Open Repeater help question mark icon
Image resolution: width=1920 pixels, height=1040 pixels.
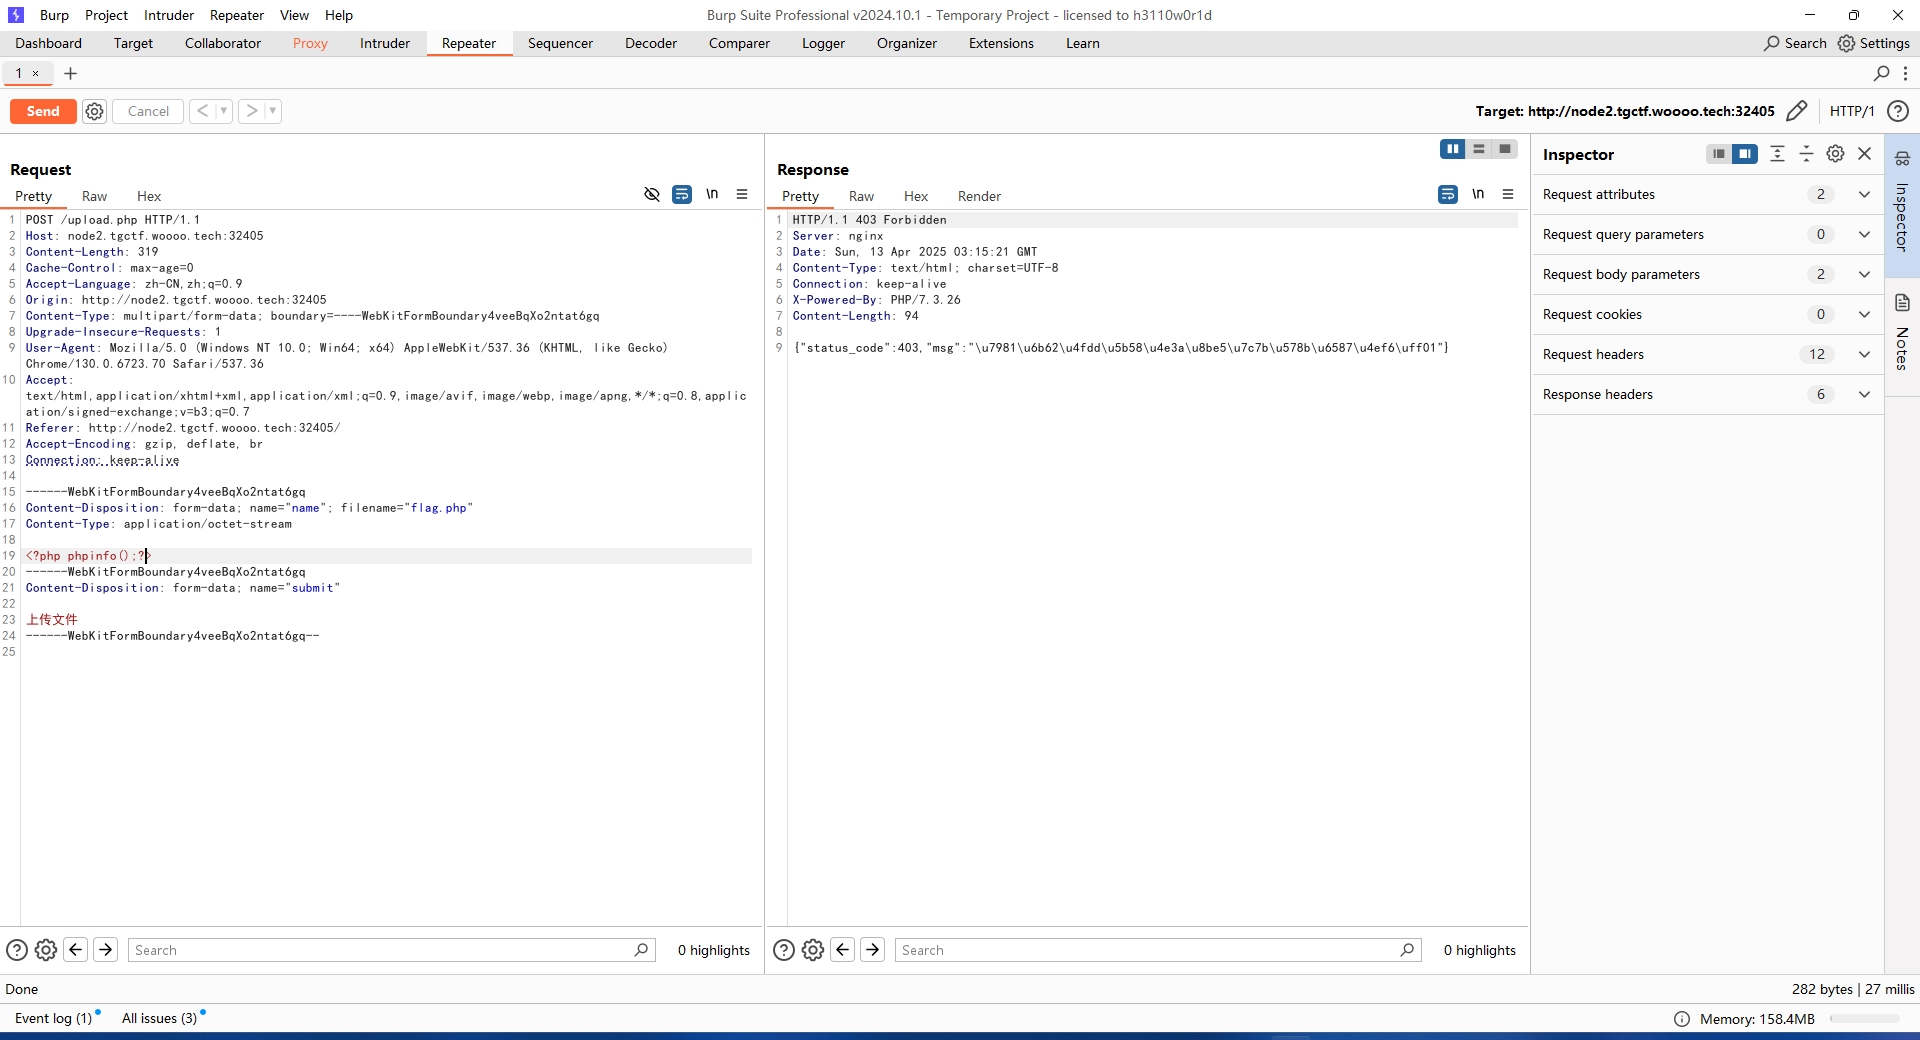pyautogui.click(x=1897, y=111)
